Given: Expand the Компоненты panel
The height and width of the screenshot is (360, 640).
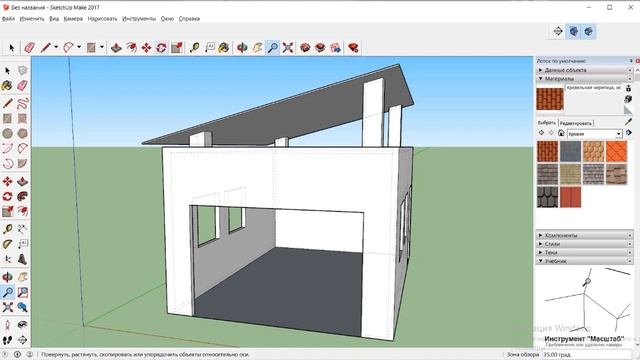Looking at the screenshot, I should (584, 236).
